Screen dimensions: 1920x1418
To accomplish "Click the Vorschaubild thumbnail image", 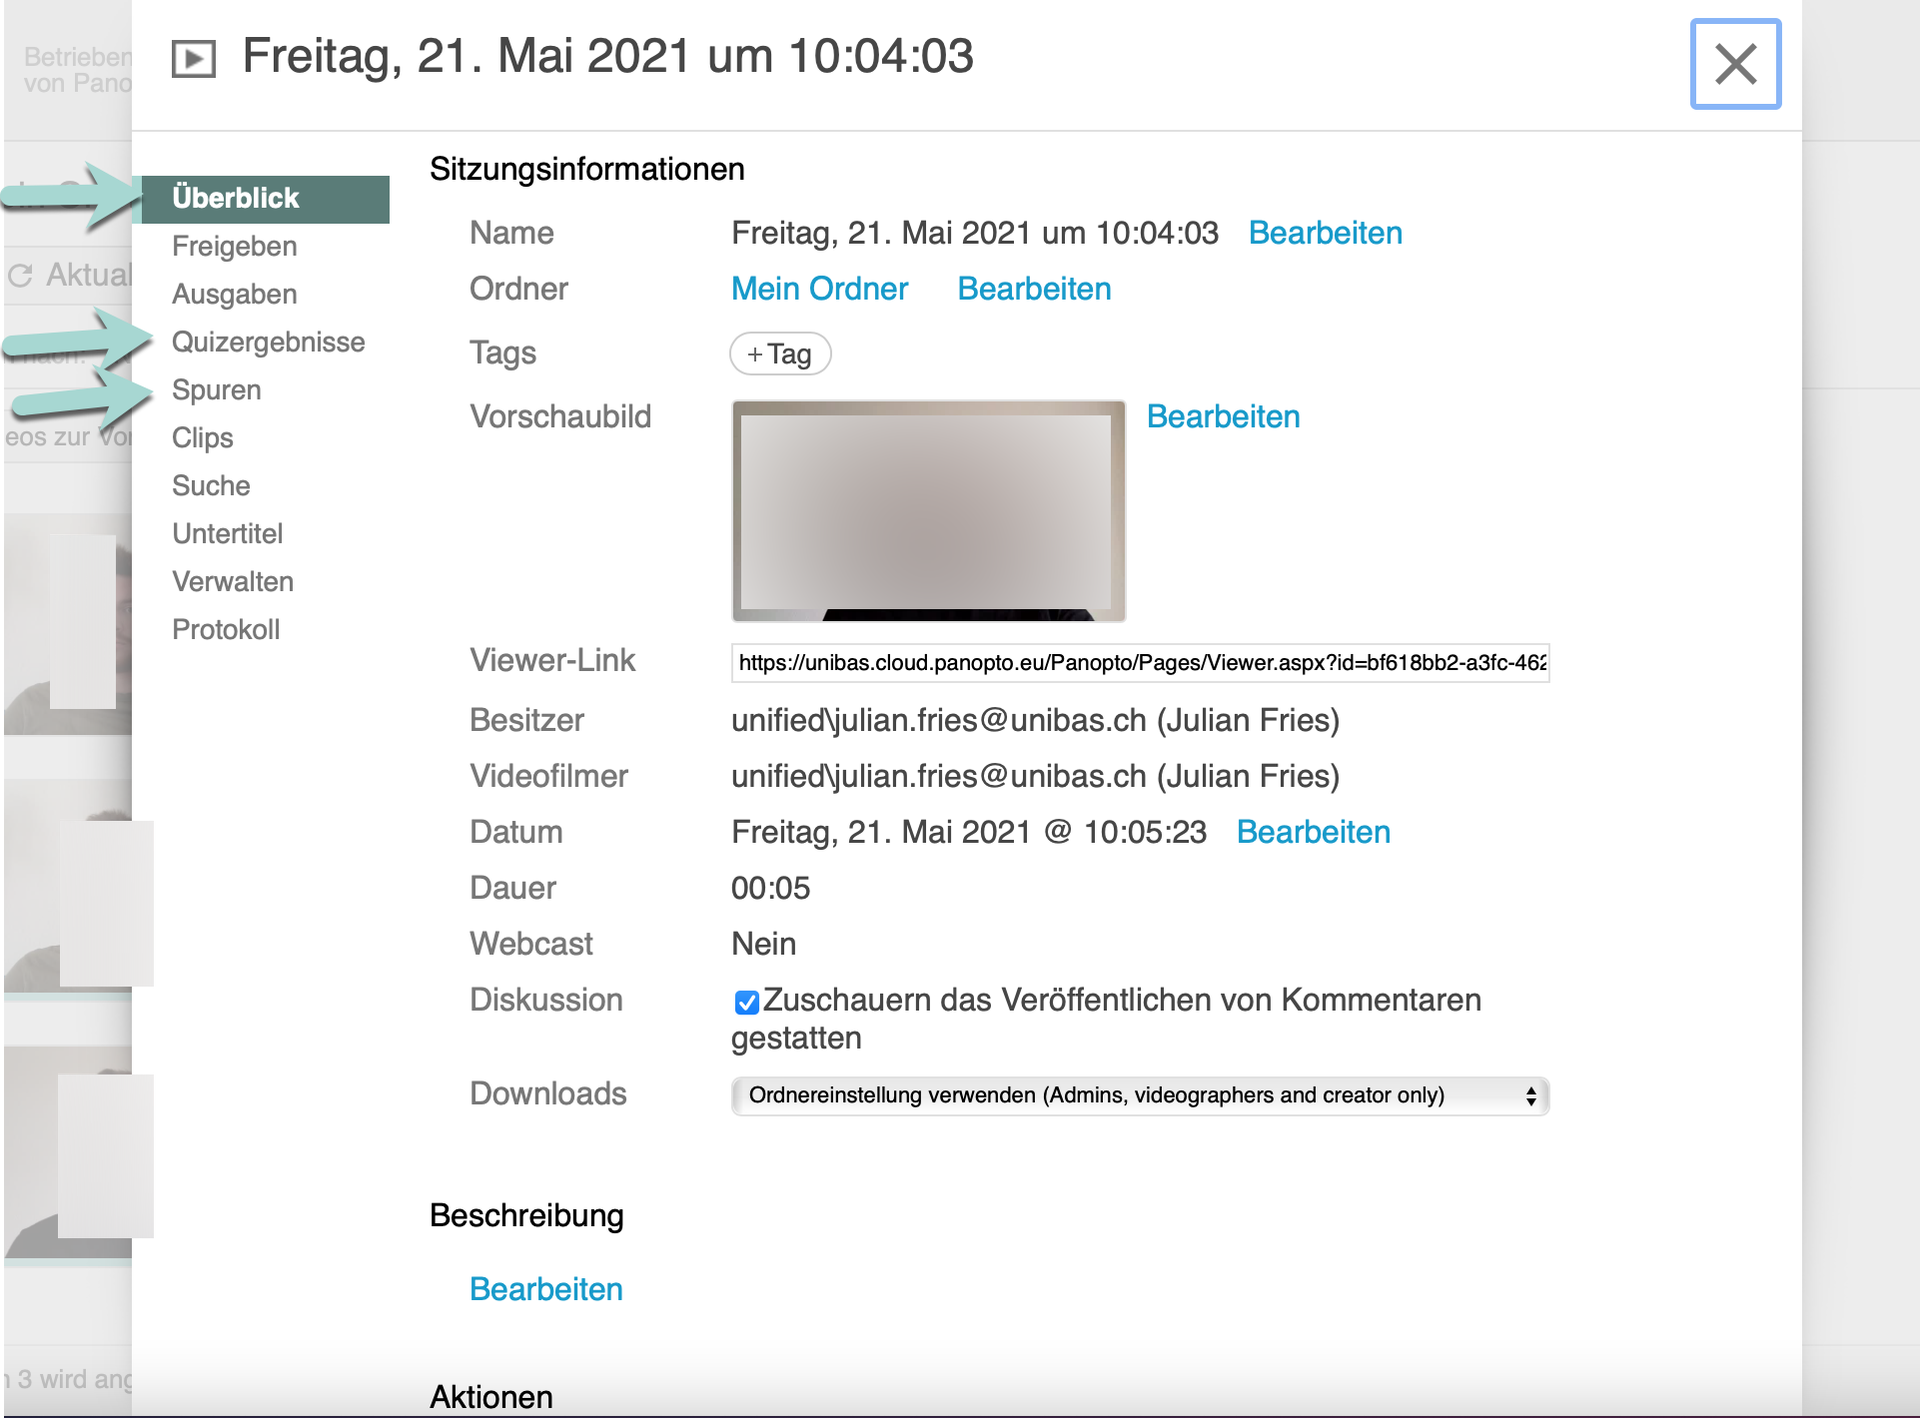I will 928,511.
